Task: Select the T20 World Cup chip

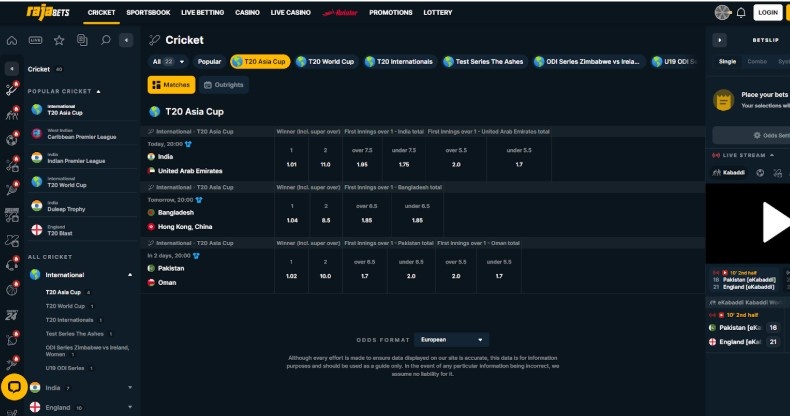Action: (x=325, y=61)
